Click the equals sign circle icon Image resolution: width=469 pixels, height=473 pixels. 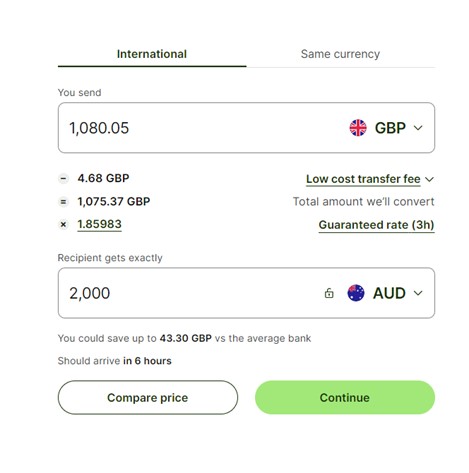63,202
